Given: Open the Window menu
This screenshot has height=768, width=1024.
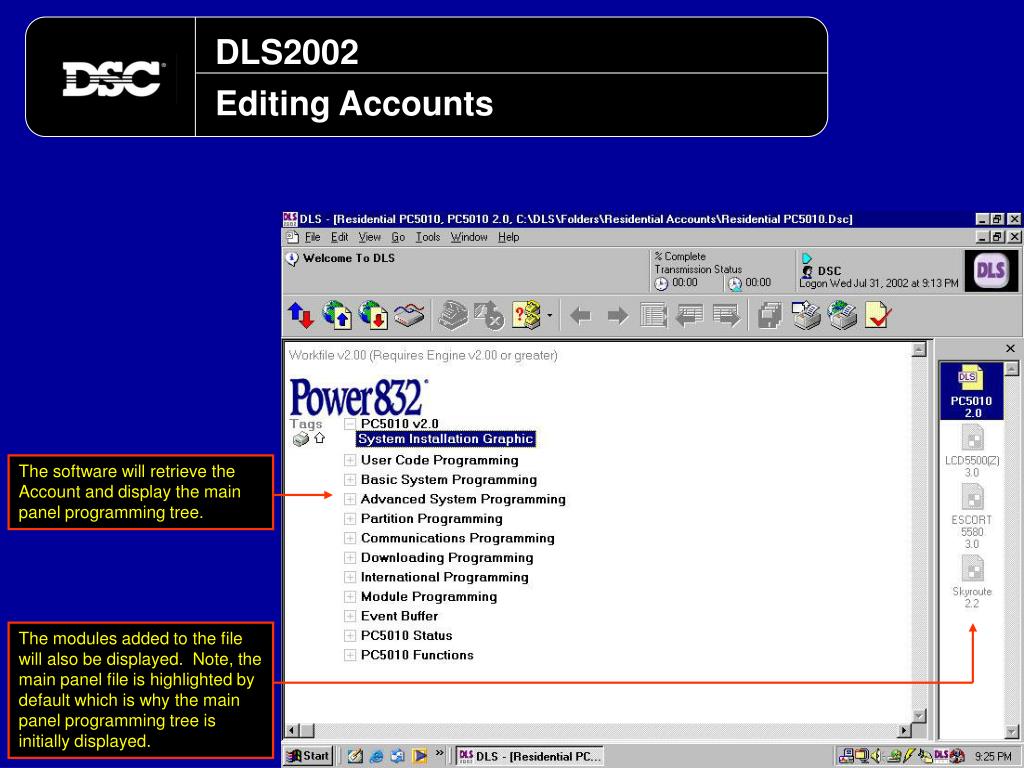Looking at the screenshot, I should (469, 237).
